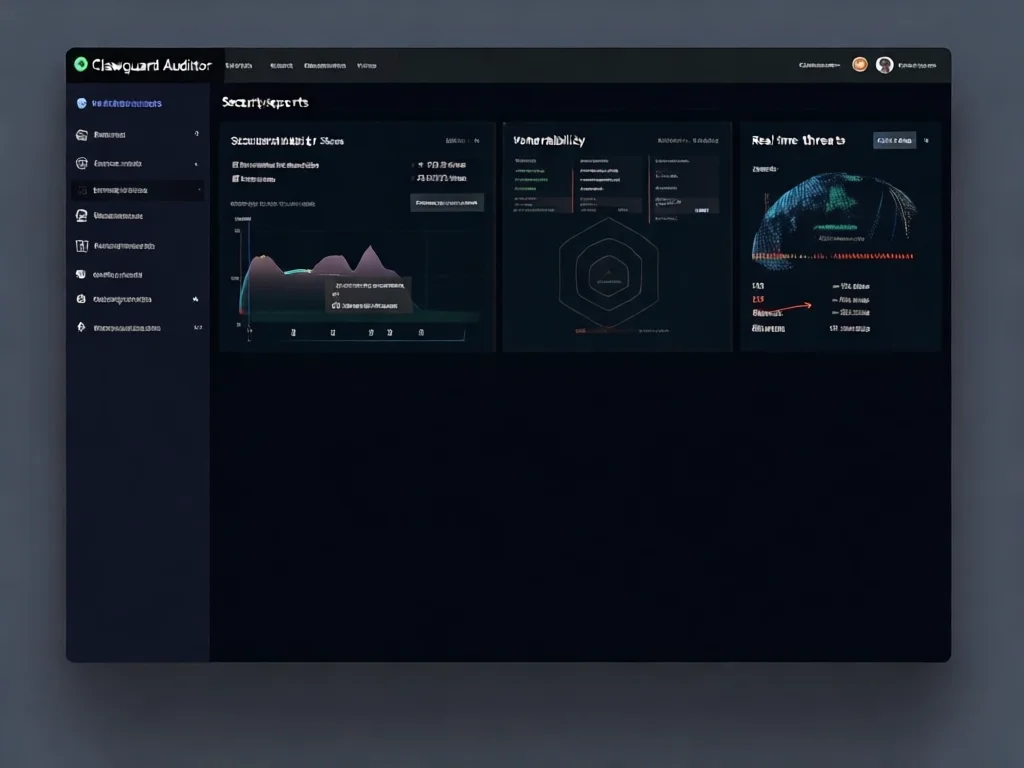Click the blue icon of the highlighted first sidebar item
The width and height of the screenshot is (1024, 768).
click(82, 103)
